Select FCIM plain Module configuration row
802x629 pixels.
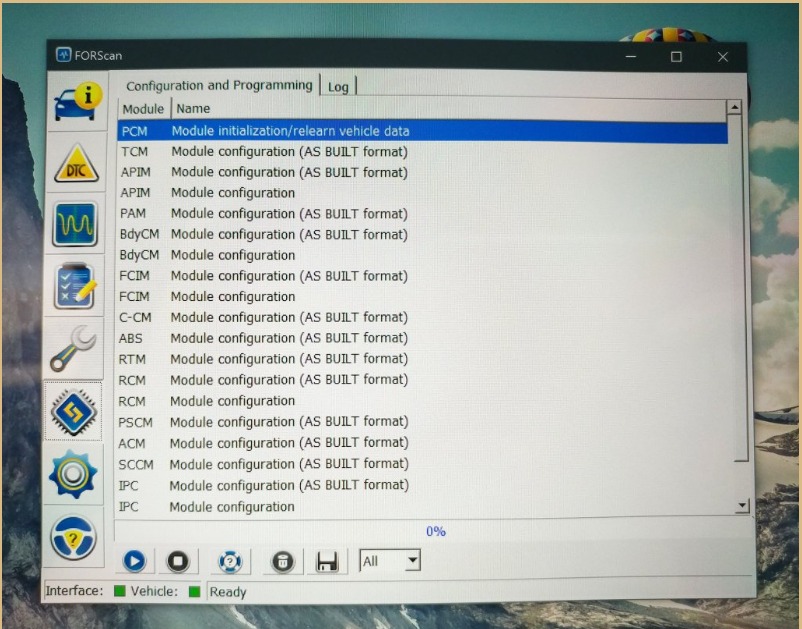422,296
